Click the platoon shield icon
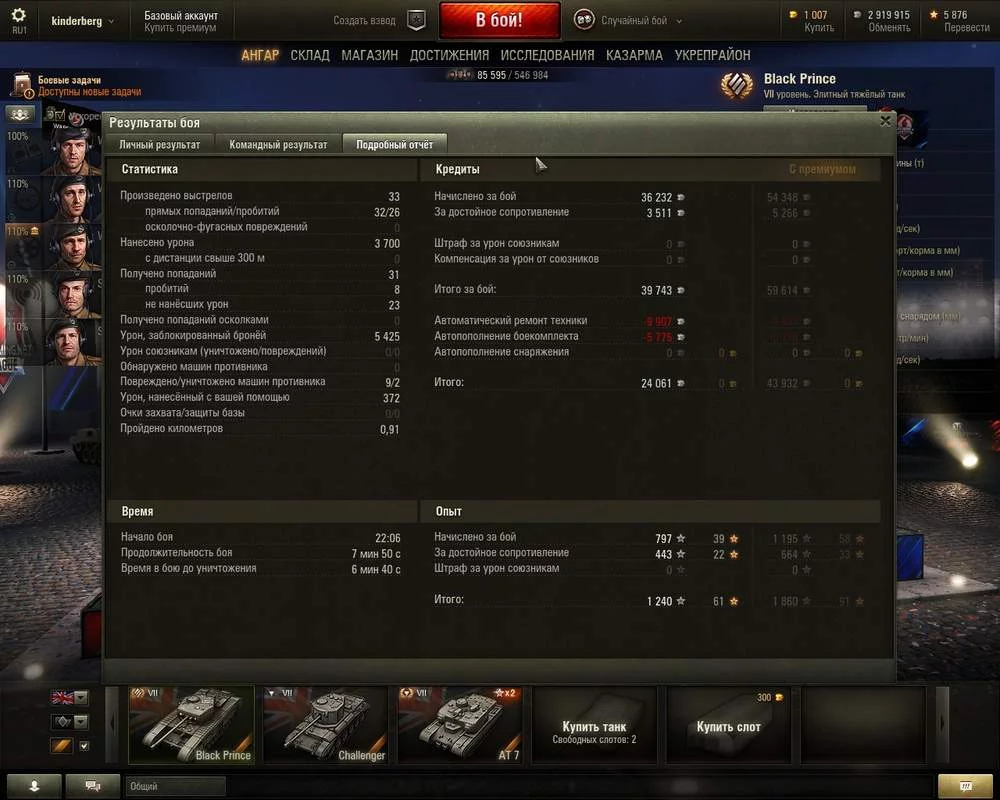1000x800 pixels. [x=416, y=20]
